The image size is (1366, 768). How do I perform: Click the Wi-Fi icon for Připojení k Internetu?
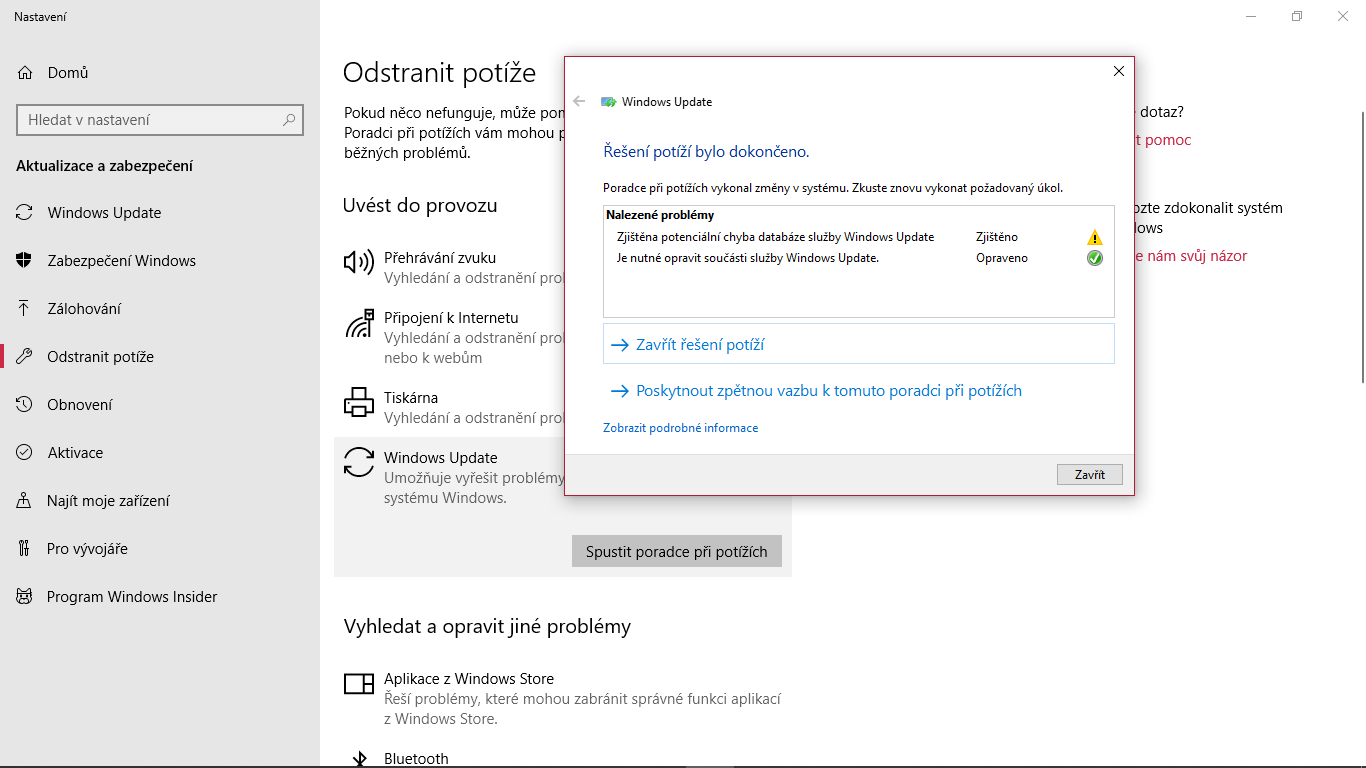click(x=358, y=322)
